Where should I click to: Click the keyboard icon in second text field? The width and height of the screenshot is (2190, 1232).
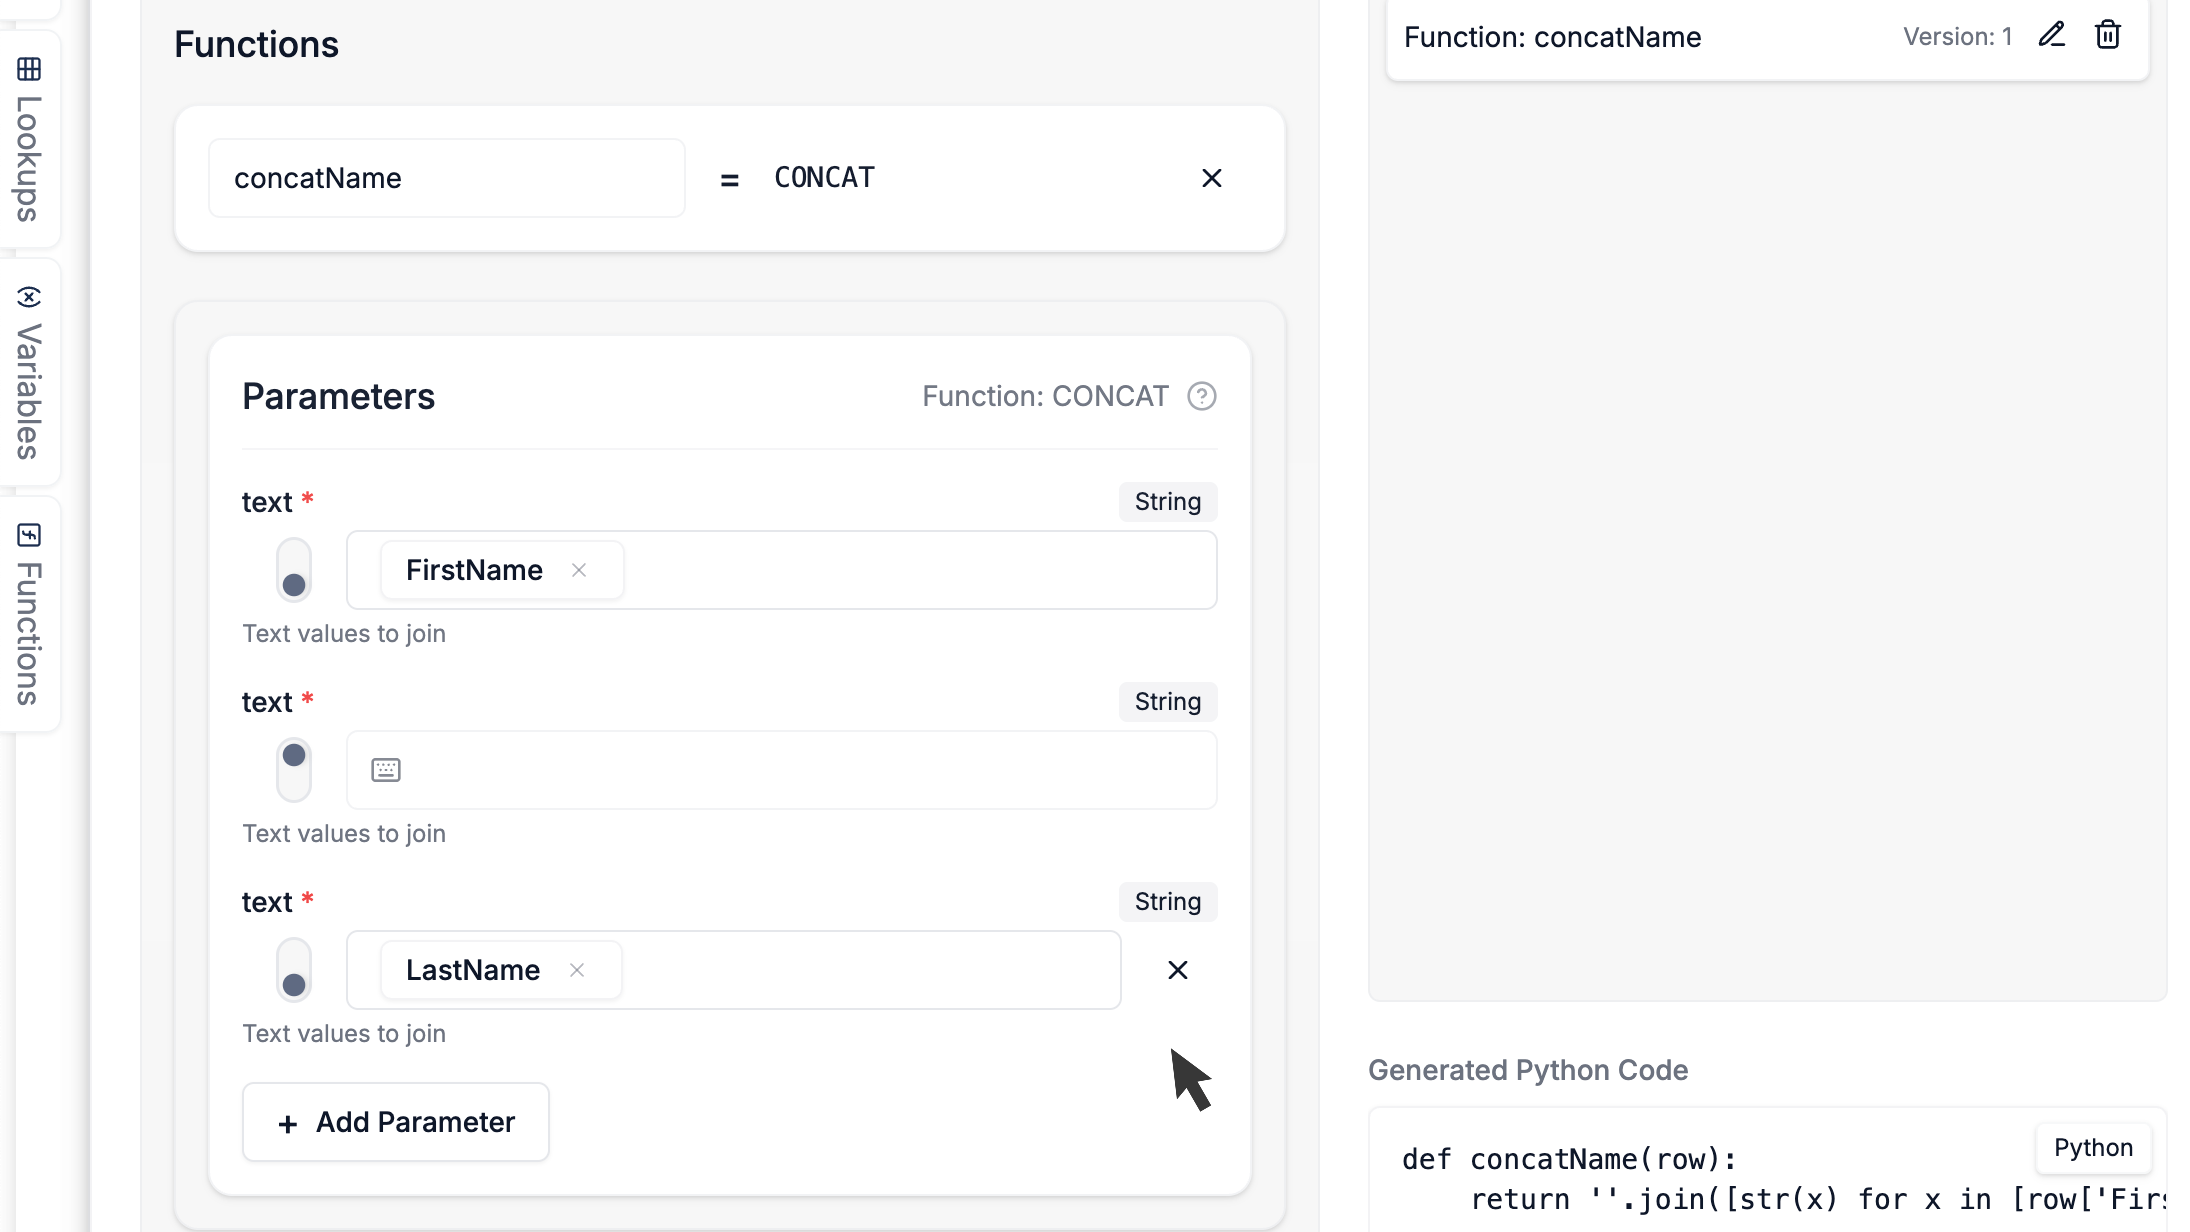pos(386,770)
